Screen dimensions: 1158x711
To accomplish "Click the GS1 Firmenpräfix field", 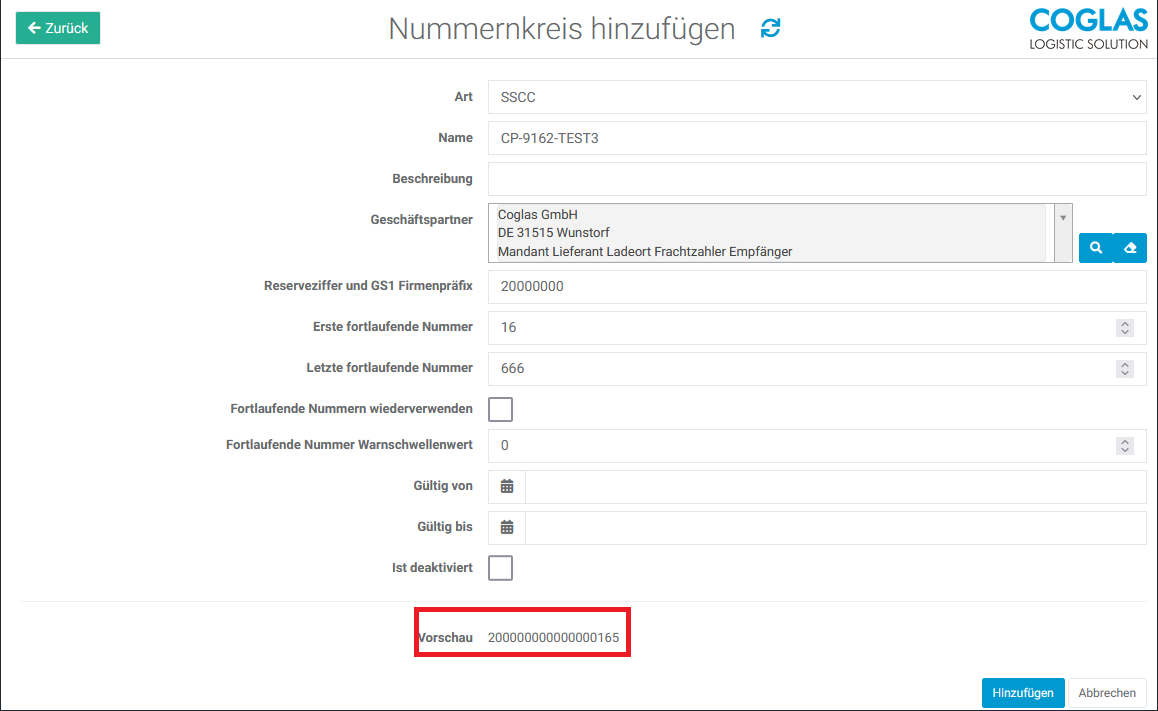I will pyautogui.click(x=816, y=286).
